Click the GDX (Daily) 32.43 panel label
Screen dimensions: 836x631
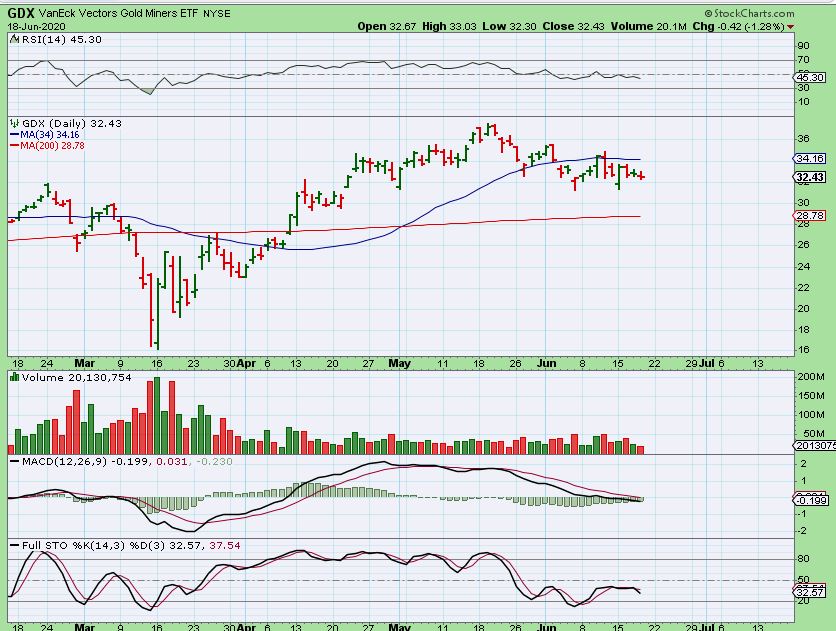point(71,123)
